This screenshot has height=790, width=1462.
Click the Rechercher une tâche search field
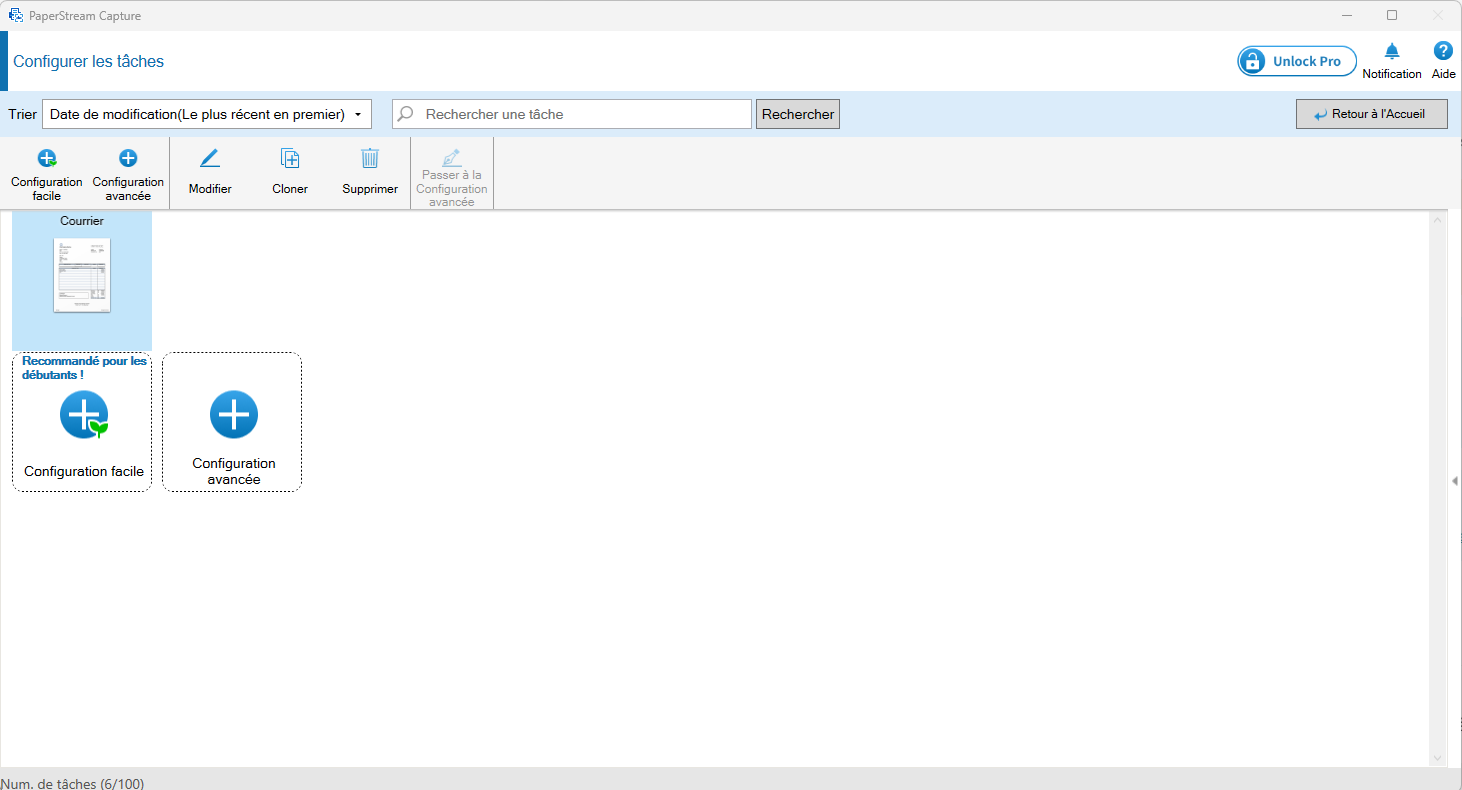pyautogui.click(x=572, y=114)
